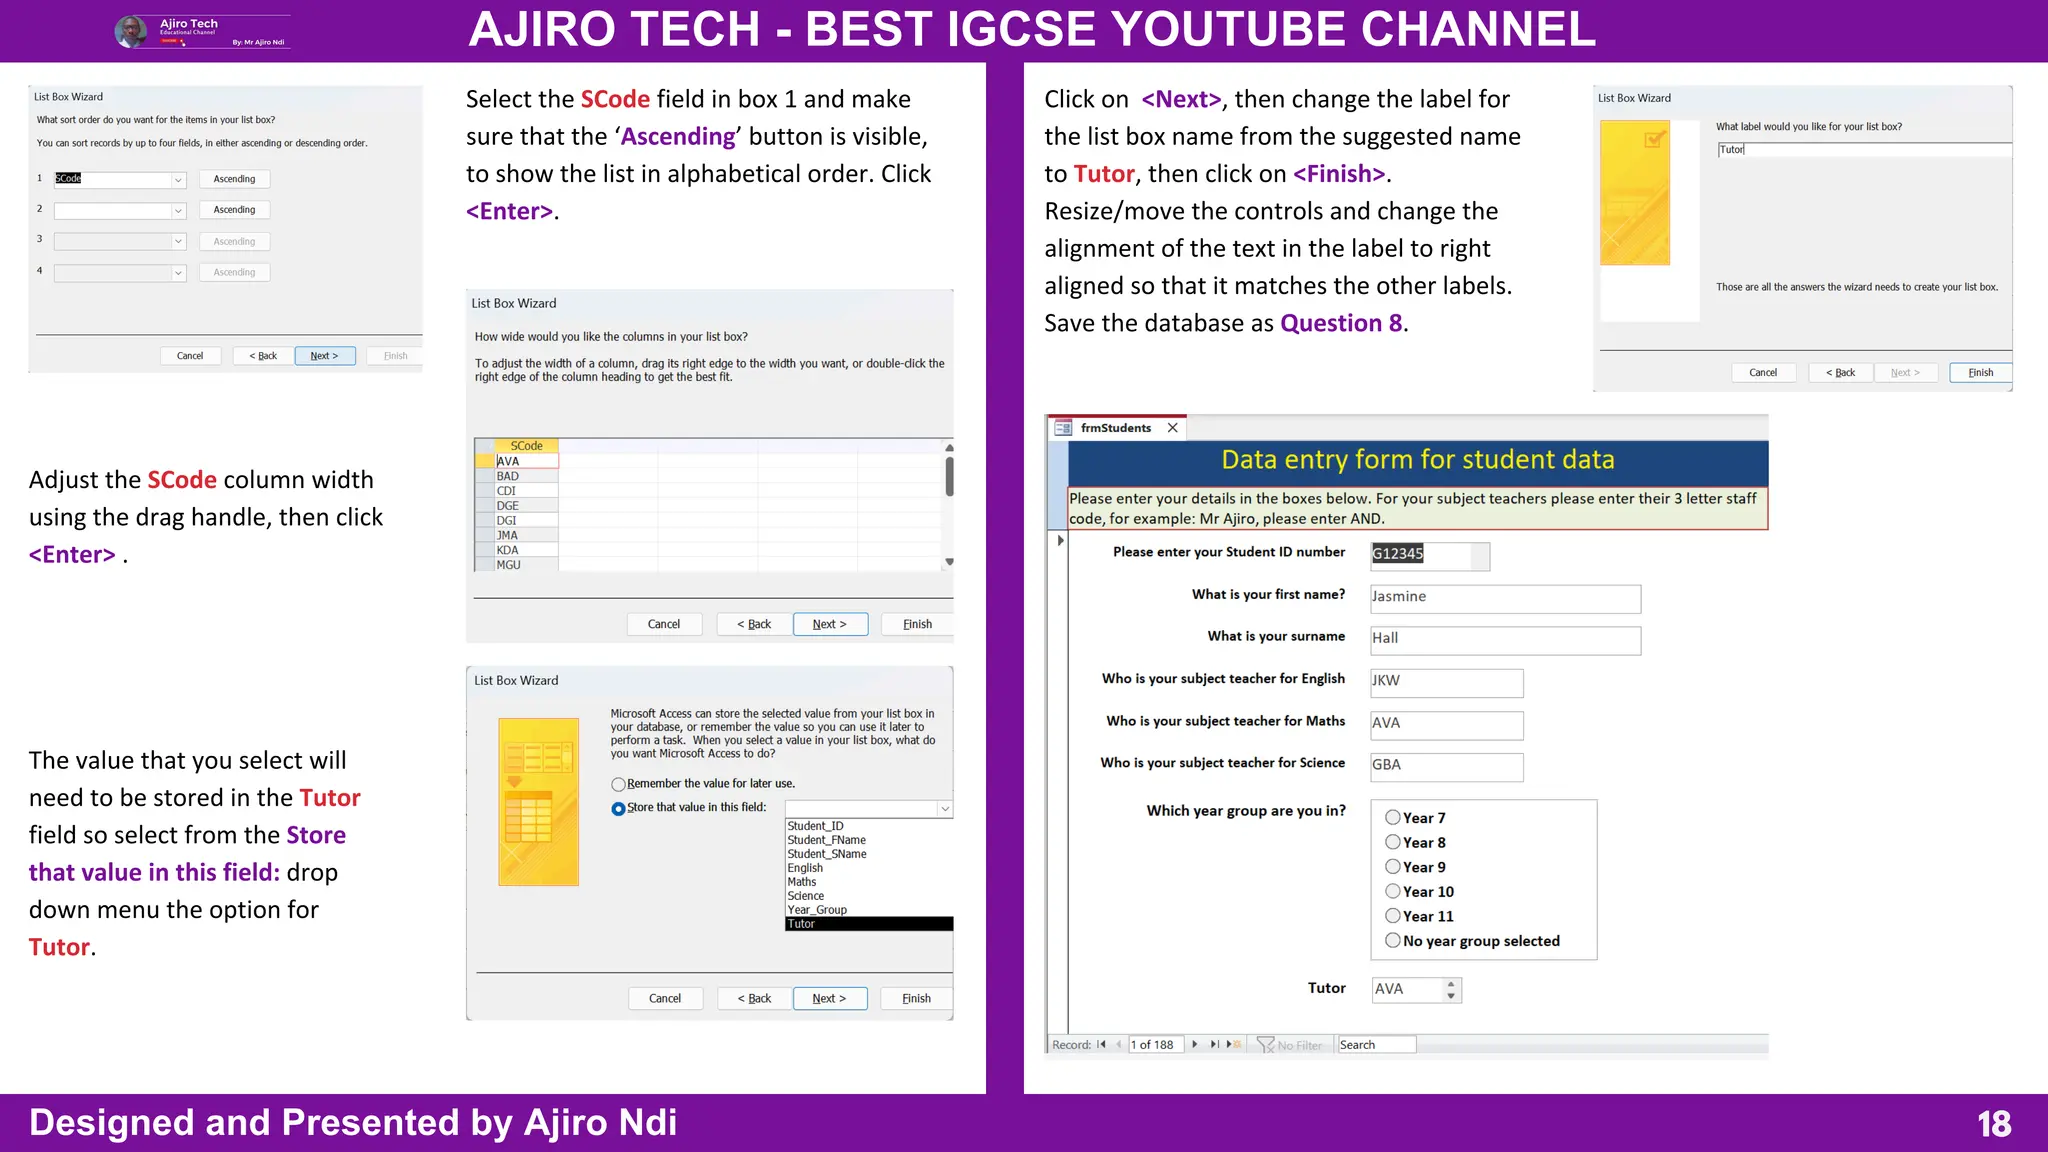Select Year 9 radio button
Image resolution: width=2048 pixels, height=1152 pixels.
tap(1392, 866)
